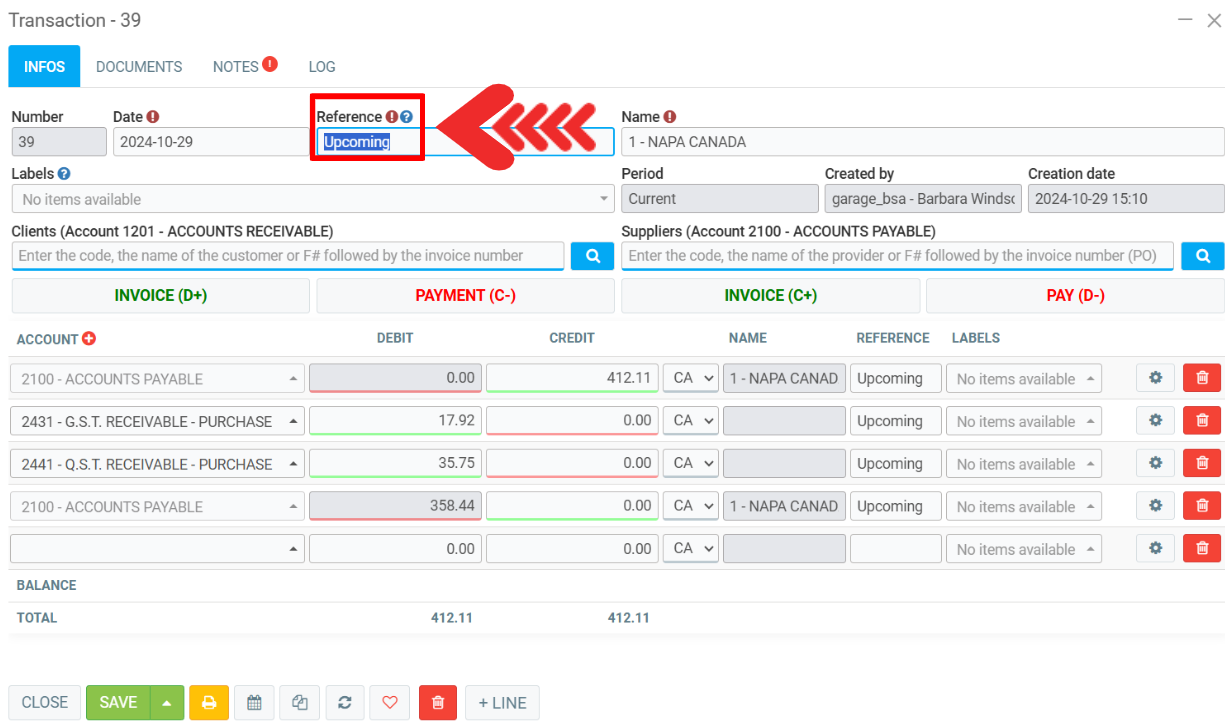
Task: Expand the Save button options arrow
Action: [x=166, y=702]
